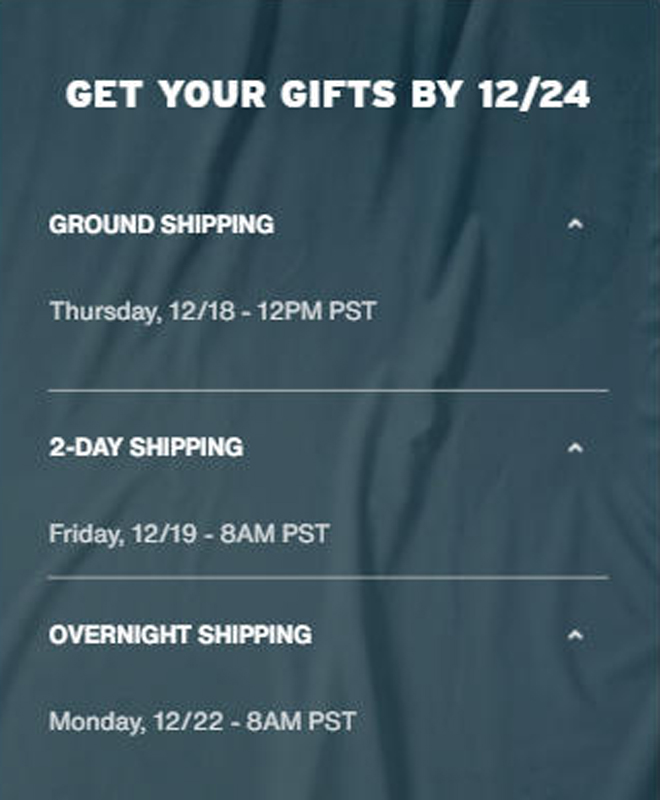Click the chevron beside 2-Day Shipping
Viewport: 660px width, 800px height.
[574, 447]
